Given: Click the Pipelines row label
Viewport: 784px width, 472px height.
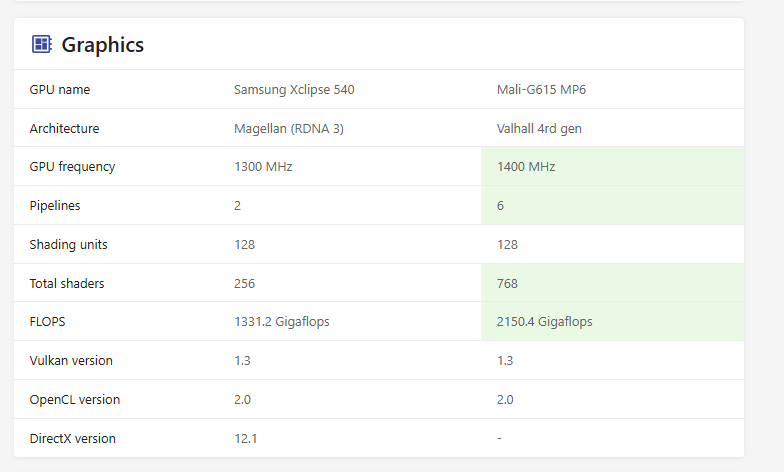Looking at the screenshot, I should pyautogui.click(x=55, y=206).
